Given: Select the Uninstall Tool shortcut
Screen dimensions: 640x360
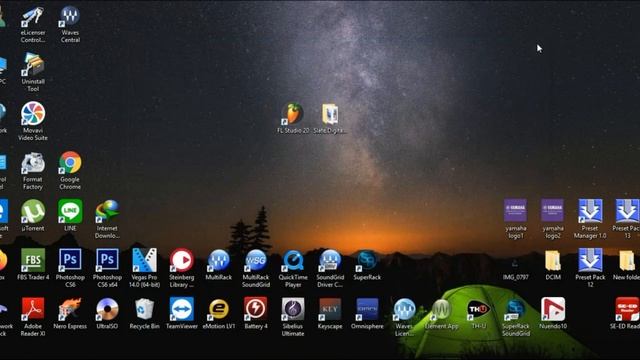Looking at the screenshot, I should 33,65.
